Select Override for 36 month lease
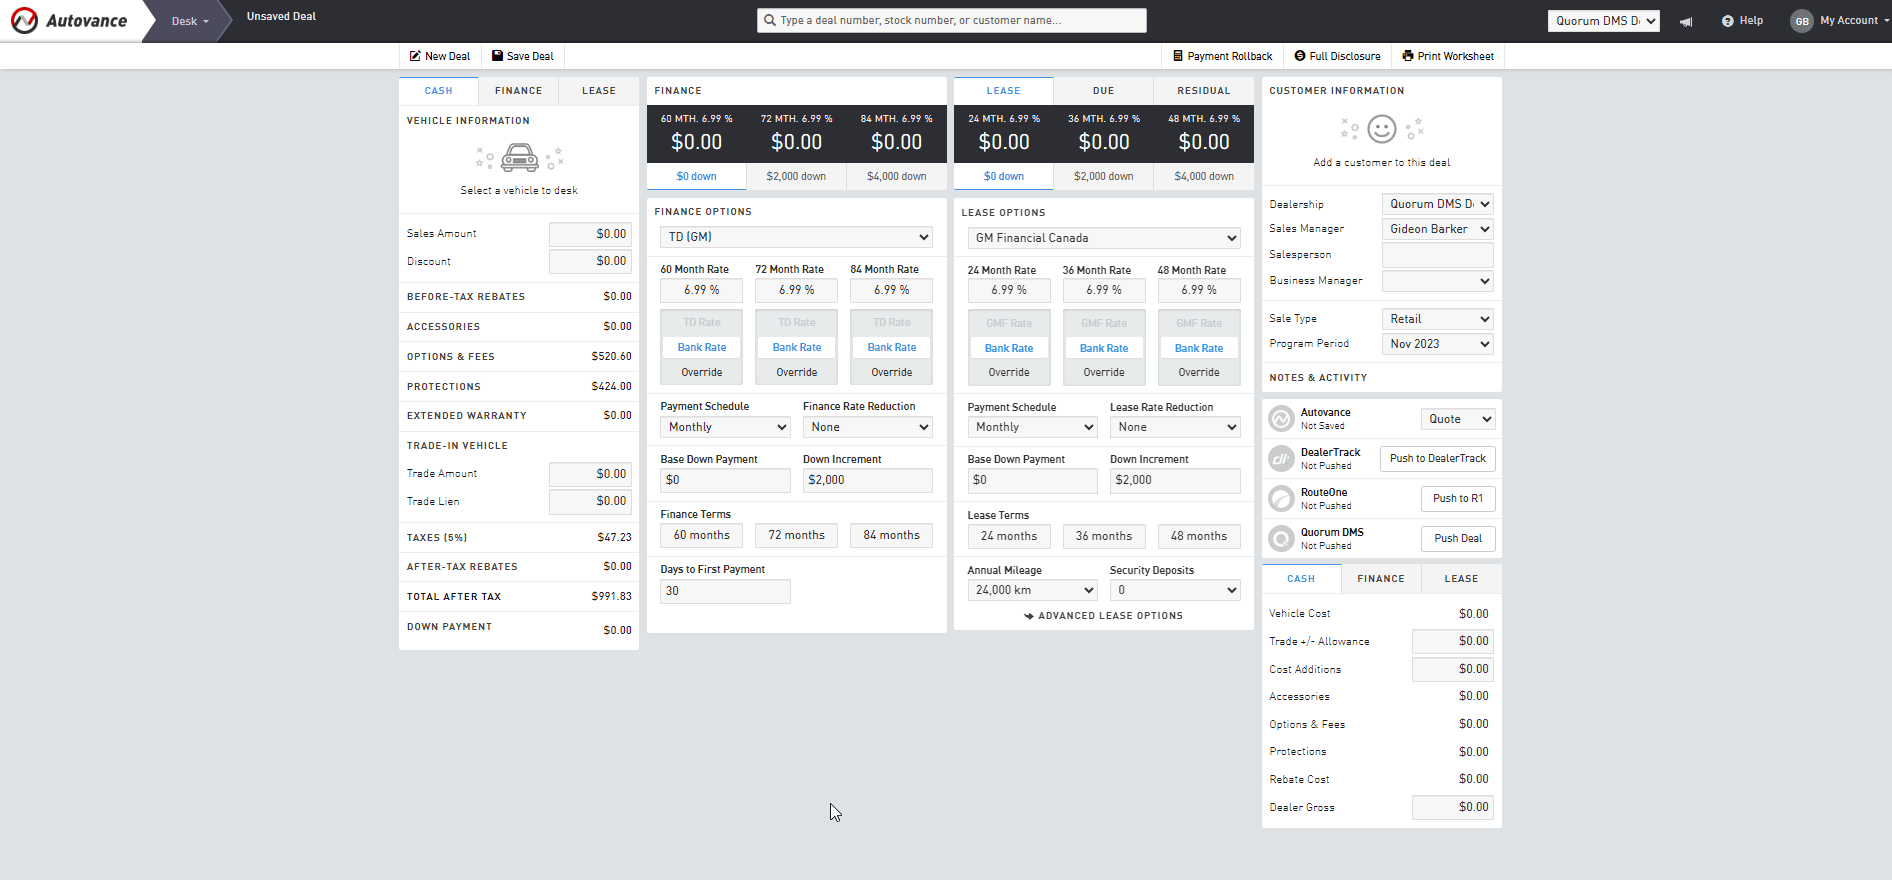Screen dimensions: 1892x880 click(x=1104, y=372)
